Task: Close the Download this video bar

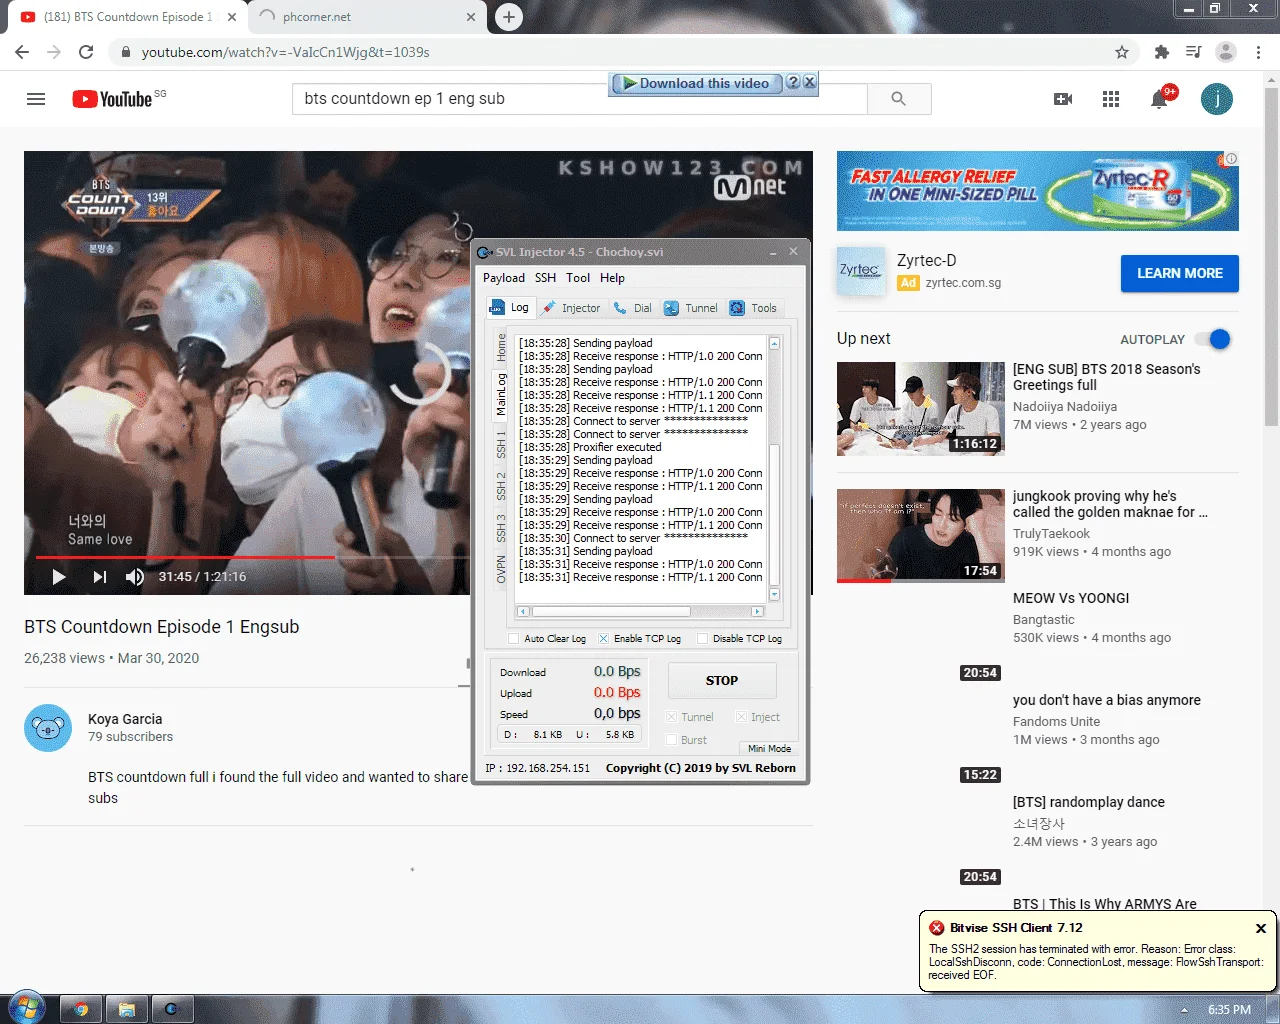Action: (x=810, y=82)
